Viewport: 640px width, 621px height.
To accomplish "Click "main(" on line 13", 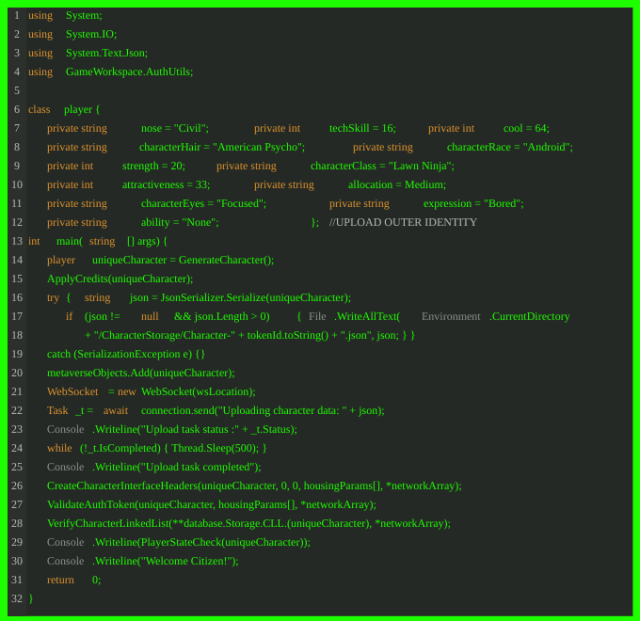I will click(x=69, y=241).
